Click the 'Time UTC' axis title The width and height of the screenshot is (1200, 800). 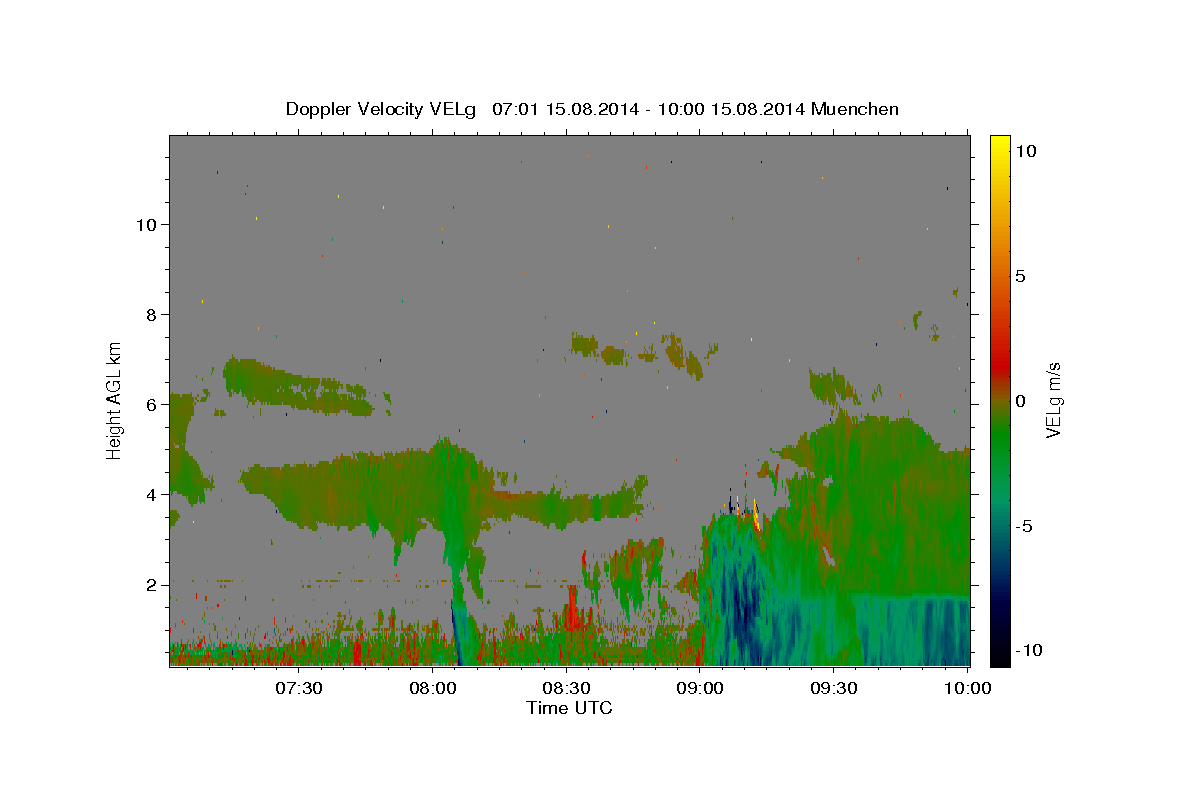pyautogui.click(x=569, y=708)
